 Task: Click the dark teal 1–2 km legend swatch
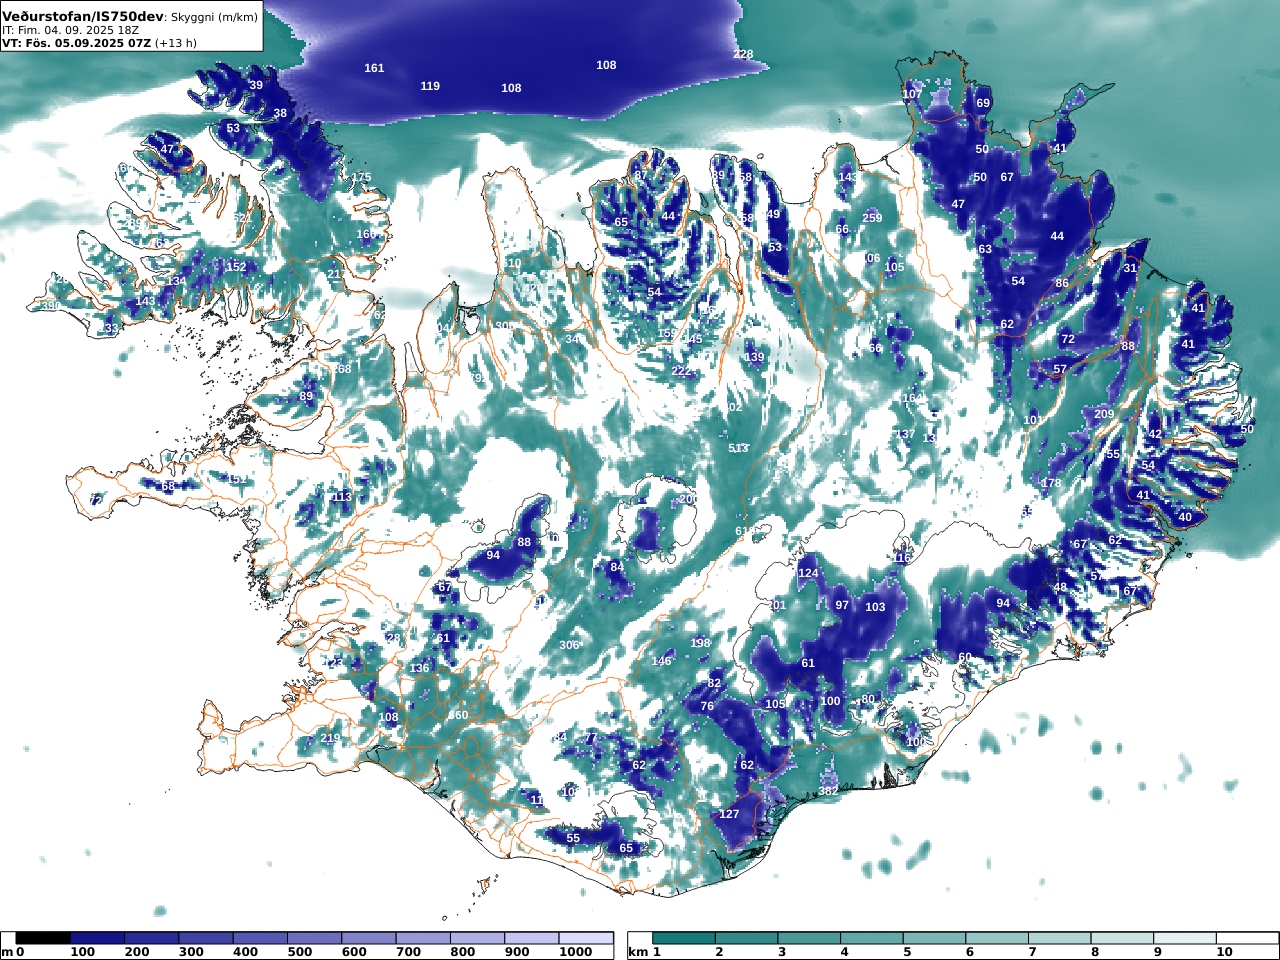pos(684,938)
